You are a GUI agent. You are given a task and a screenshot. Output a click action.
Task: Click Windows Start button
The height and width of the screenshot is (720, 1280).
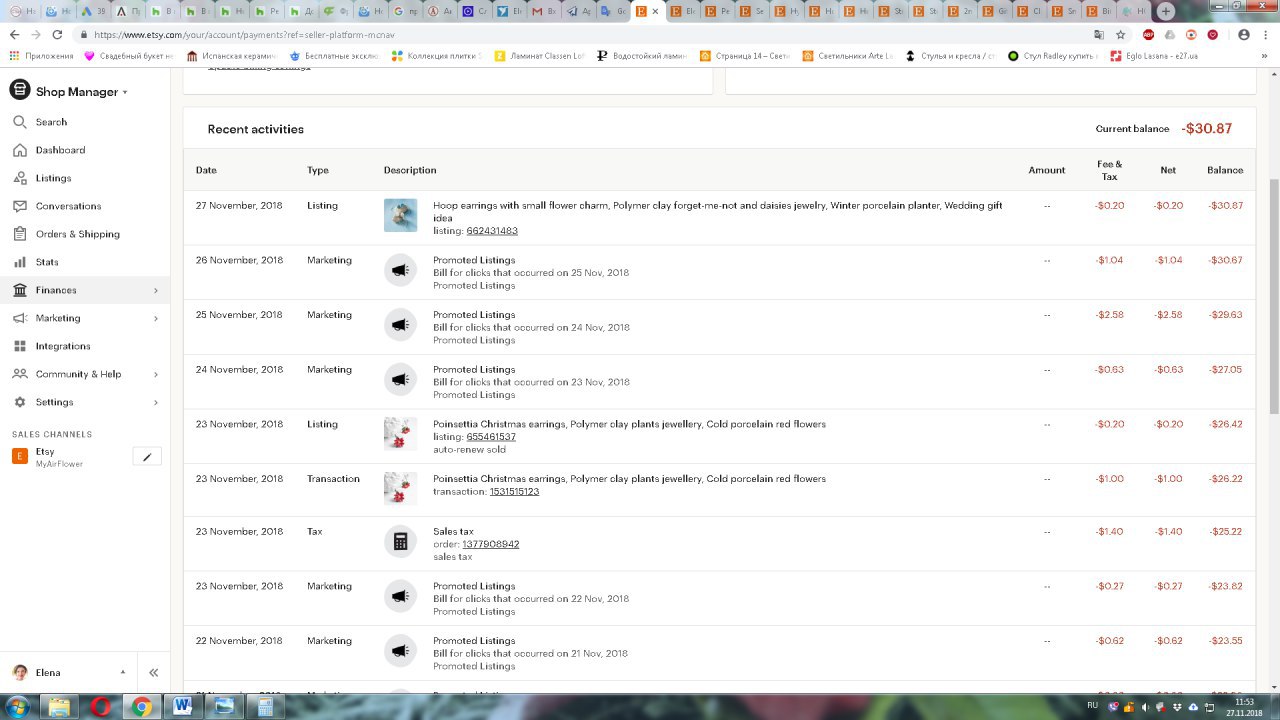tap(17, 706)
